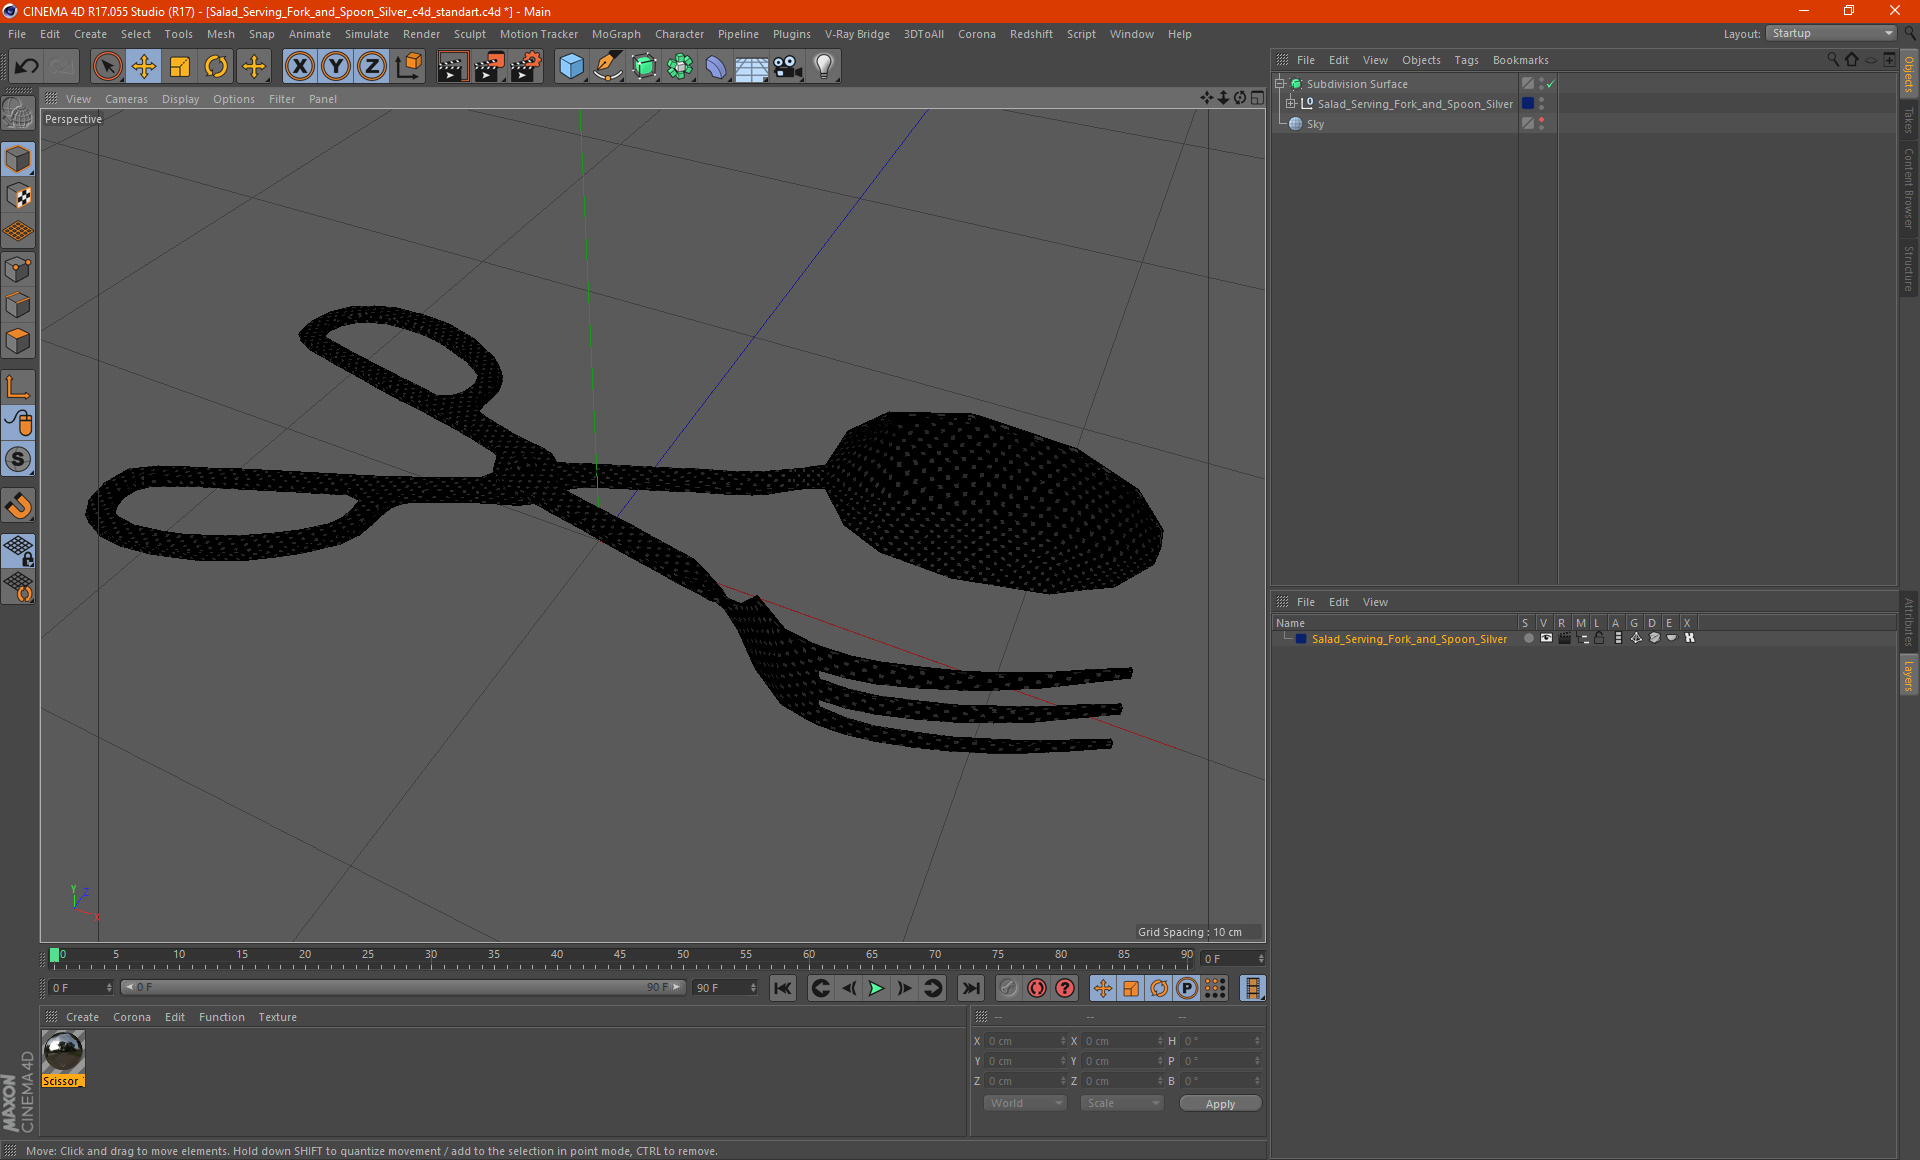The image size is (1920, 1160).
Task: Open the viewport Cameras menu
Action: pos(126,99)
